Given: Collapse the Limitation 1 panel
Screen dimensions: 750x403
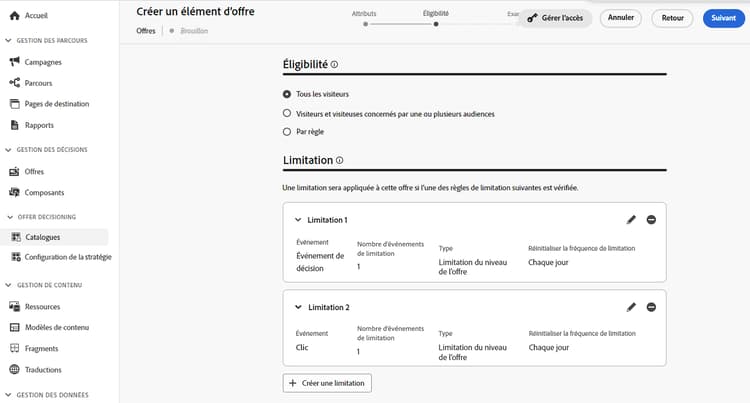Looking at the screenshot, I should (298, 220).
